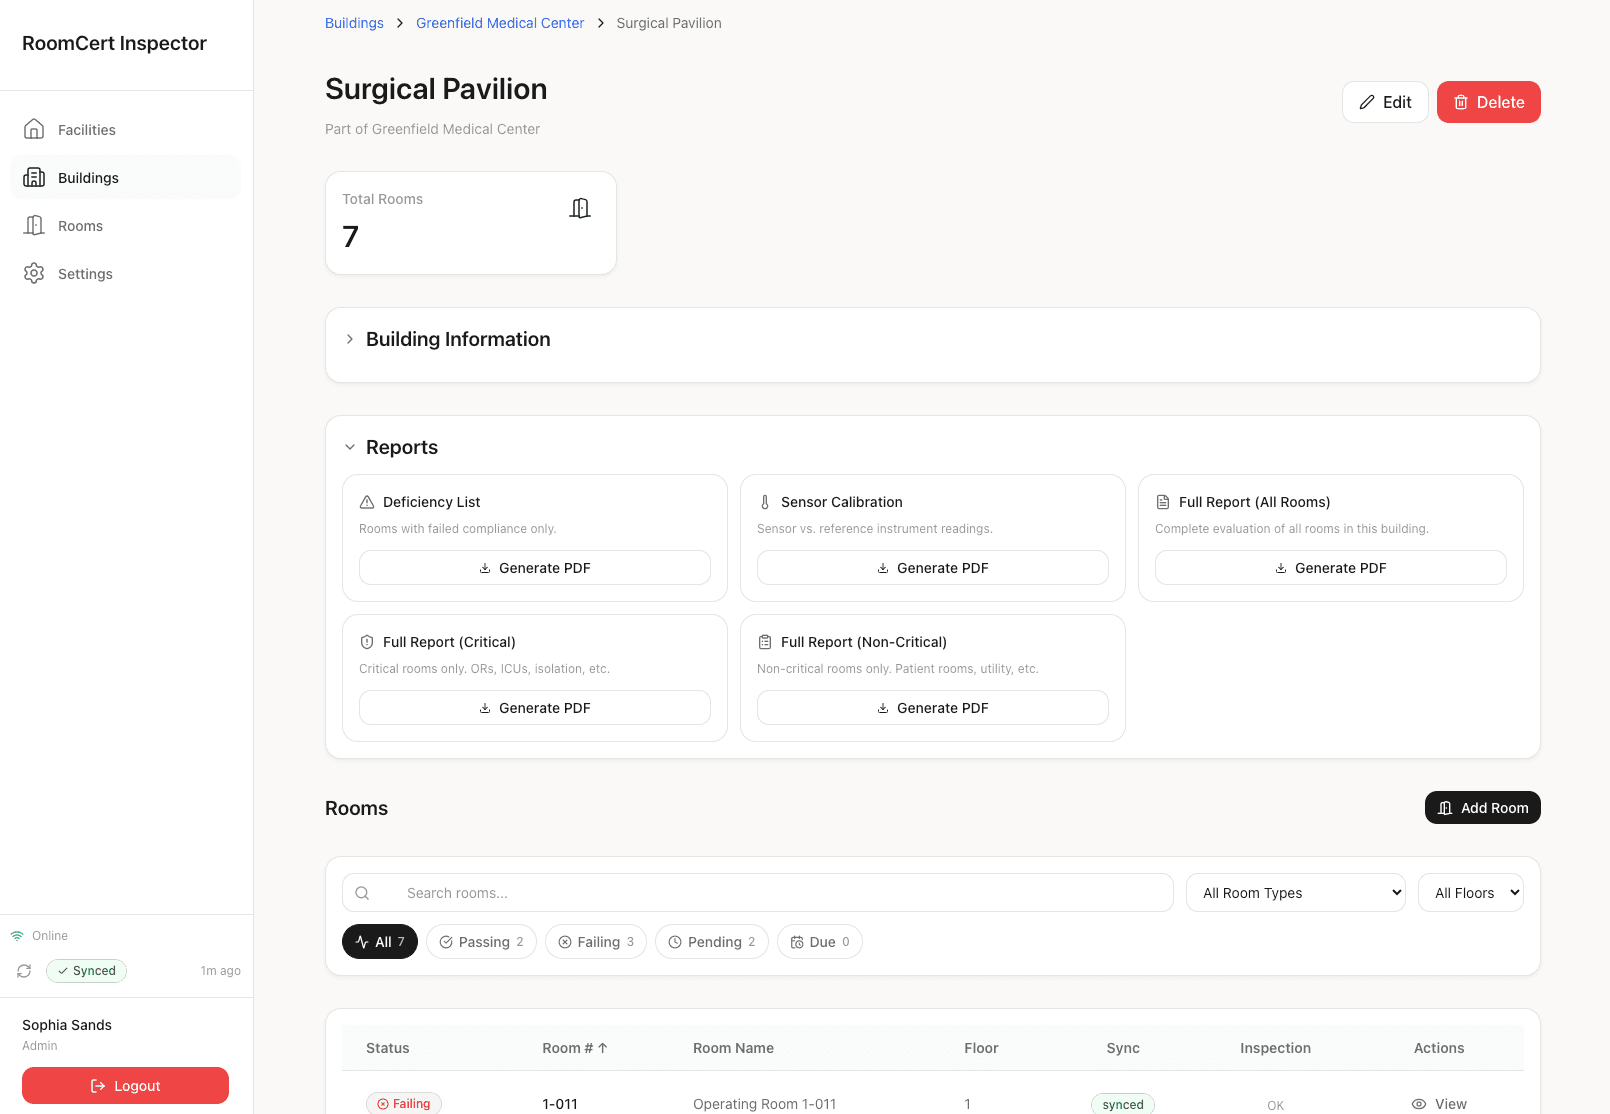Click the Online wifi icon
Screen dimensions: 1610x1114
pos(17,936)
